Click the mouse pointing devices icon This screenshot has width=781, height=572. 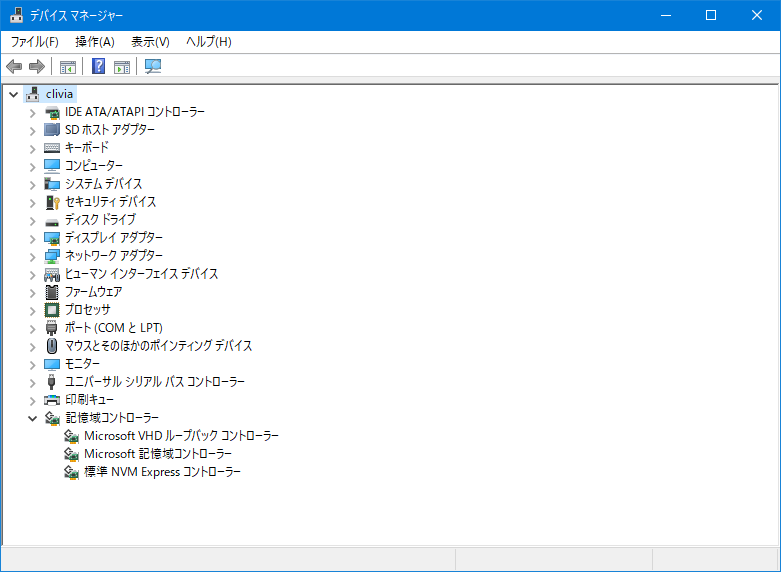tap(52, 346)
